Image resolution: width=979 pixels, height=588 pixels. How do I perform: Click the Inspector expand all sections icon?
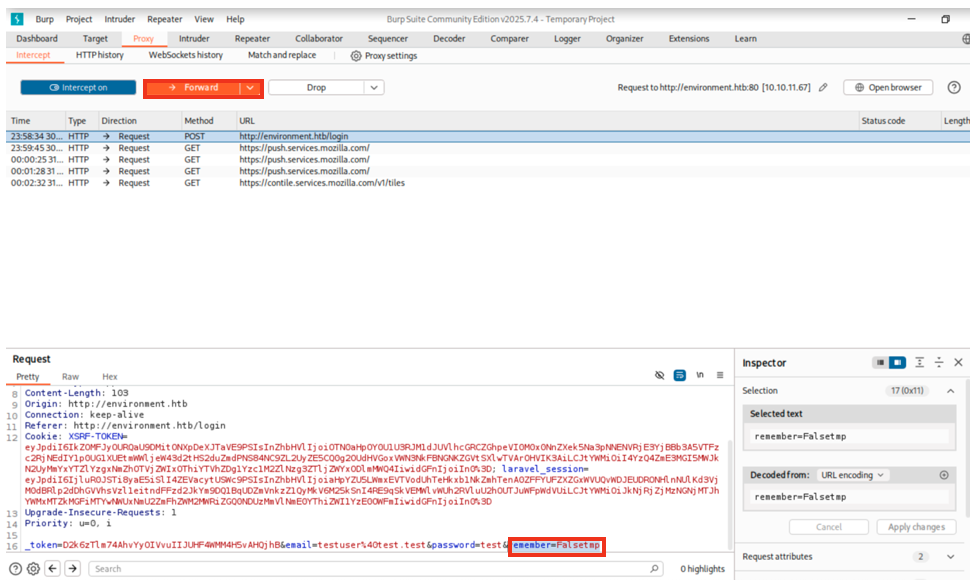919,363
